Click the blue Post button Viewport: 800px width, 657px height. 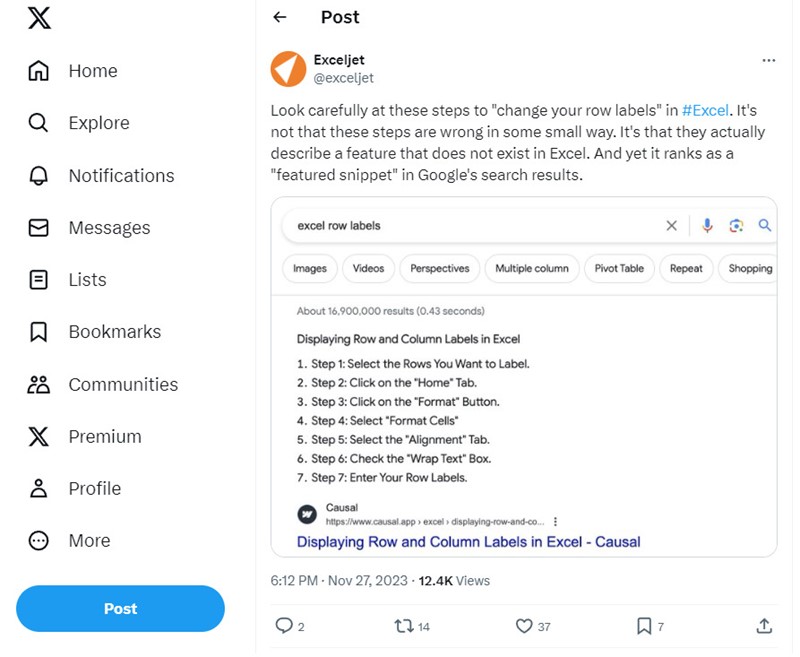point(120,608)
